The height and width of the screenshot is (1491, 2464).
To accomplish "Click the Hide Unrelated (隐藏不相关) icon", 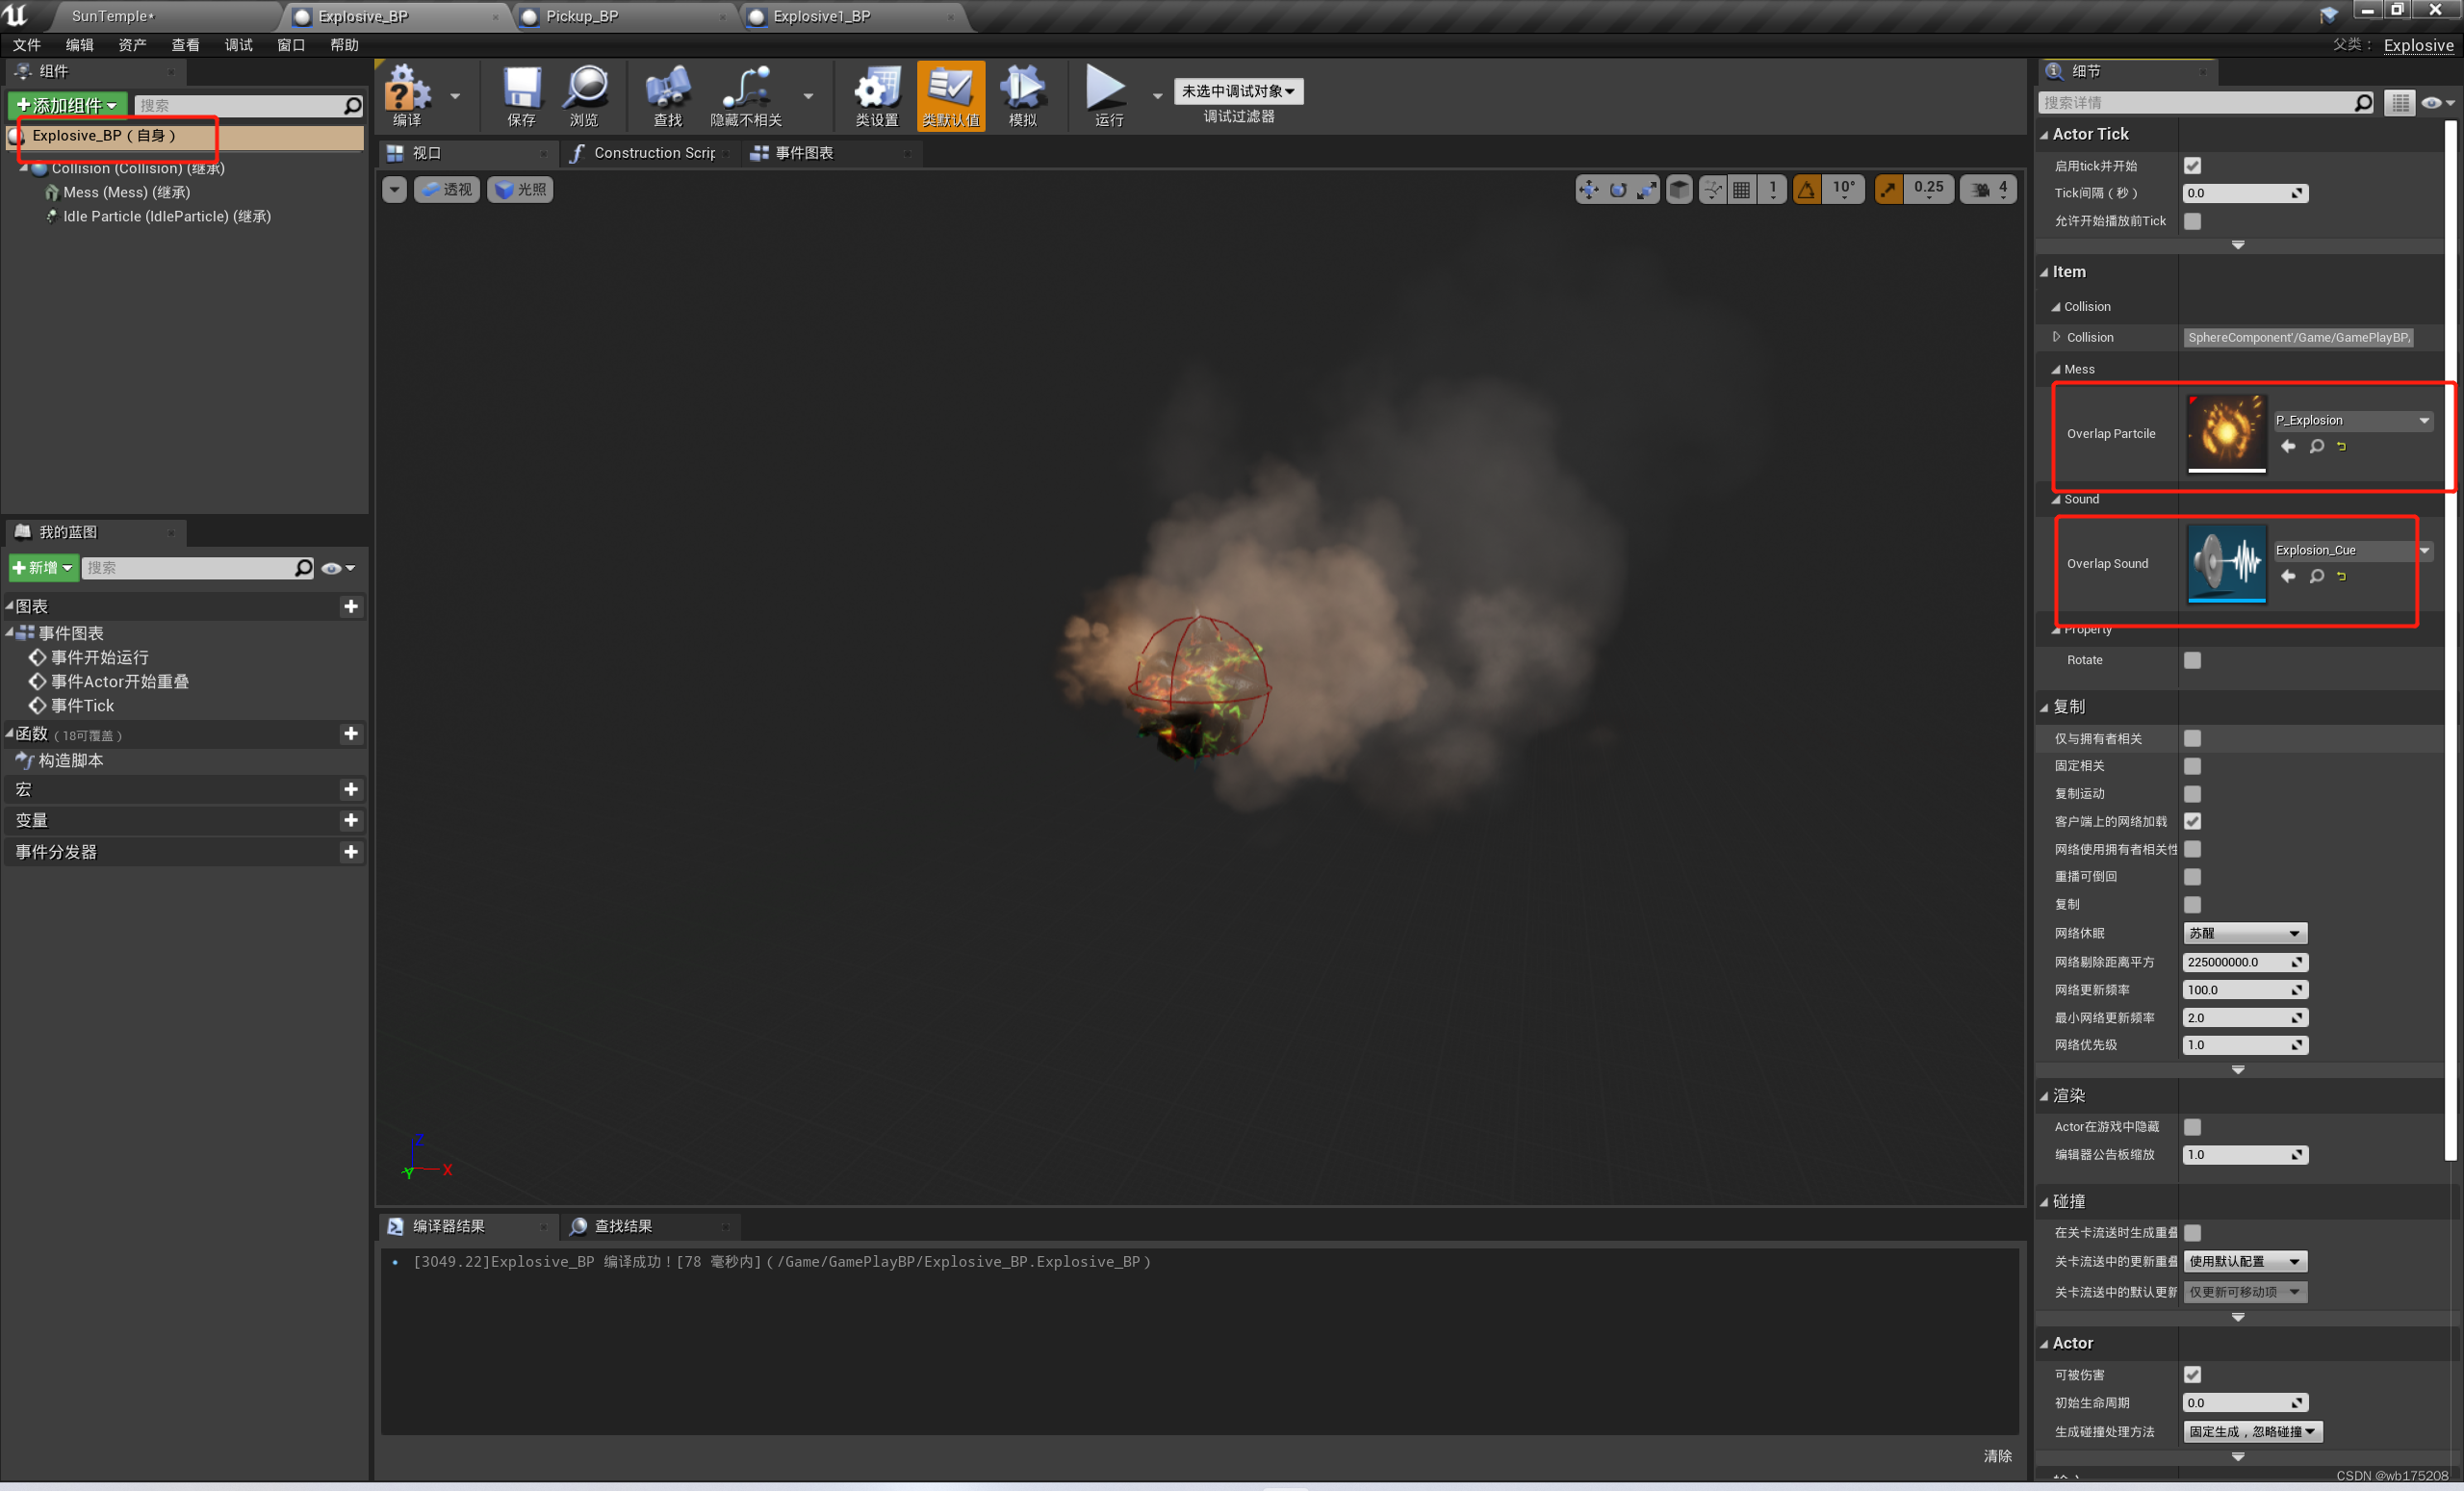I will pyautogui.click(x=746, y=96).
